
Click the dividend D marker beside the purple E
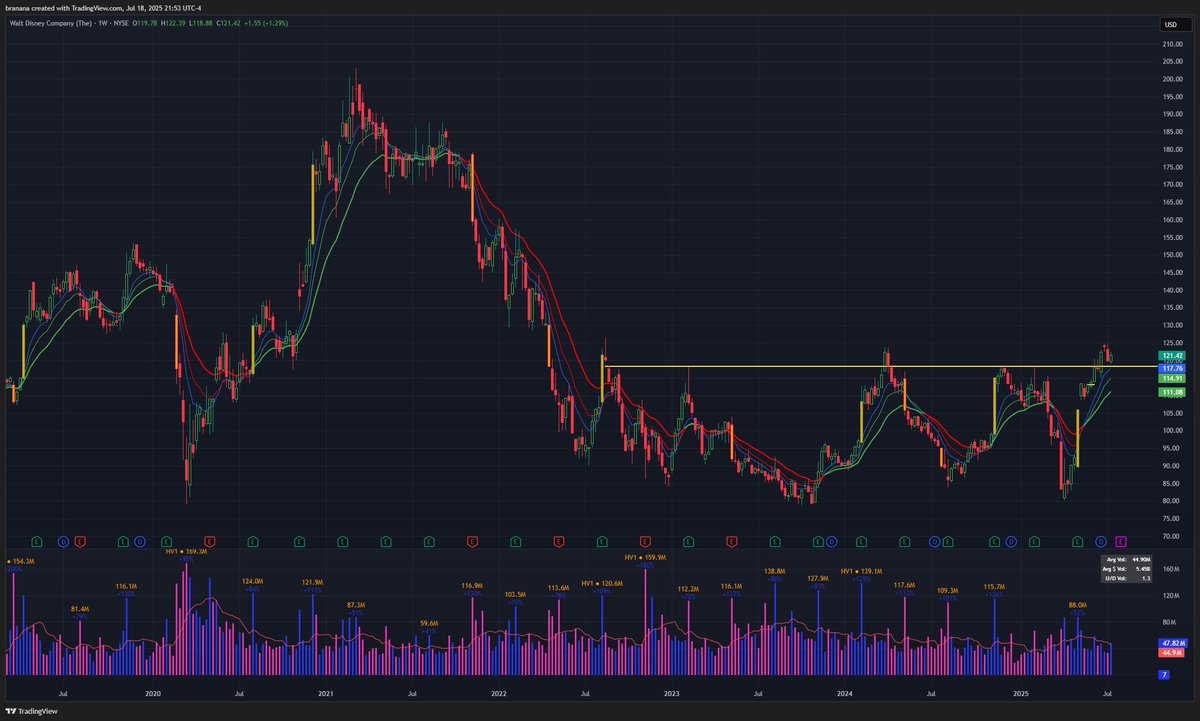coord(1101,541)
